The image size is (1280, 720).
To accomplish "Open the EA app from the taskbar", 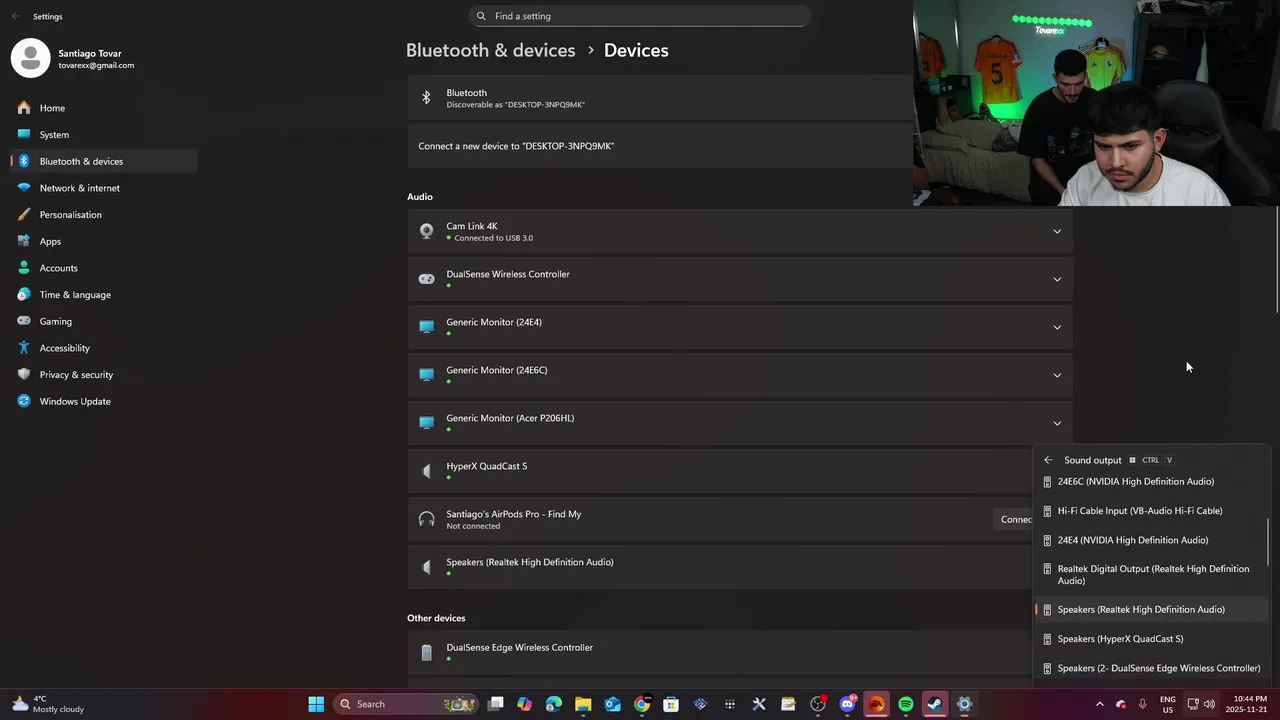I will click(x=877, y=704).
